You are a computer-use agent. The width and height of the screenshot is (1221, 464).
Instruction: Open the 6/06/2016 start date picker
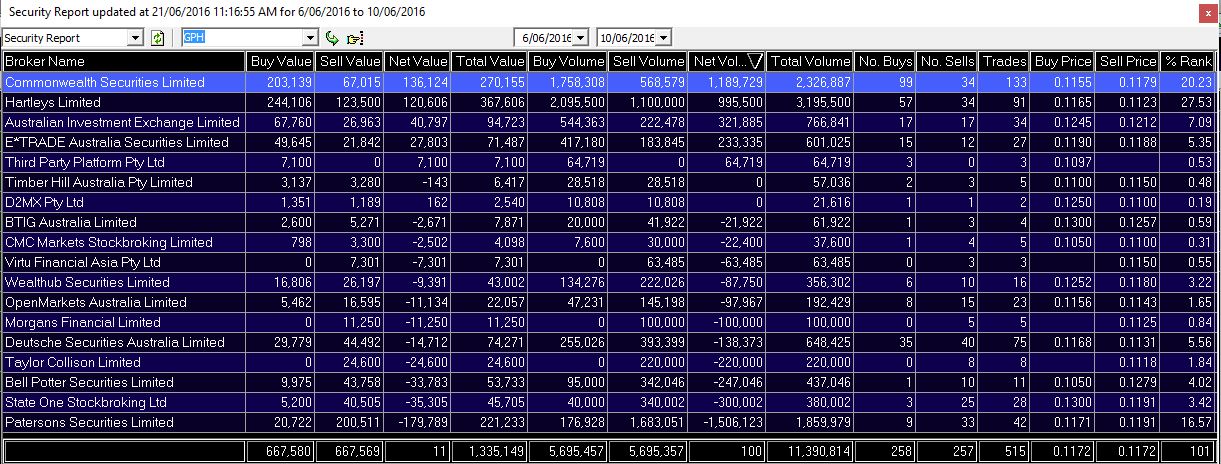click(x=581, y=38)
